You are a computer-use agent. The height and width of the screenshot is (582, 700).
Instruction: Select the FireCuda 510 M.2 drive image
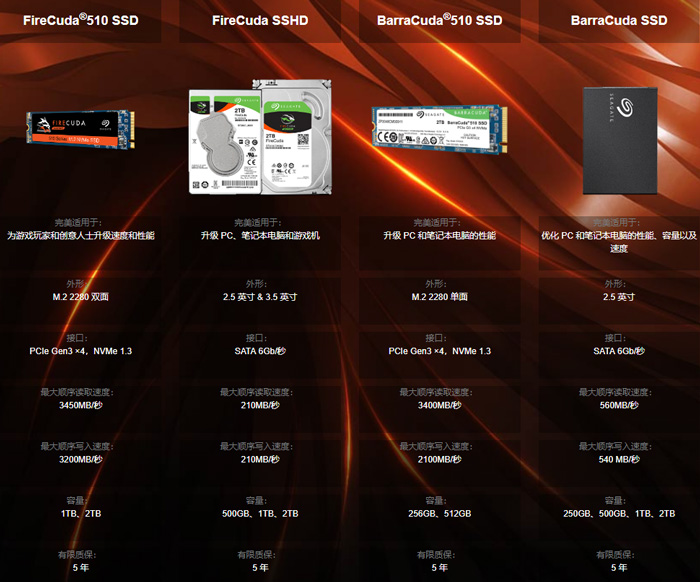(x=81, y=129)
